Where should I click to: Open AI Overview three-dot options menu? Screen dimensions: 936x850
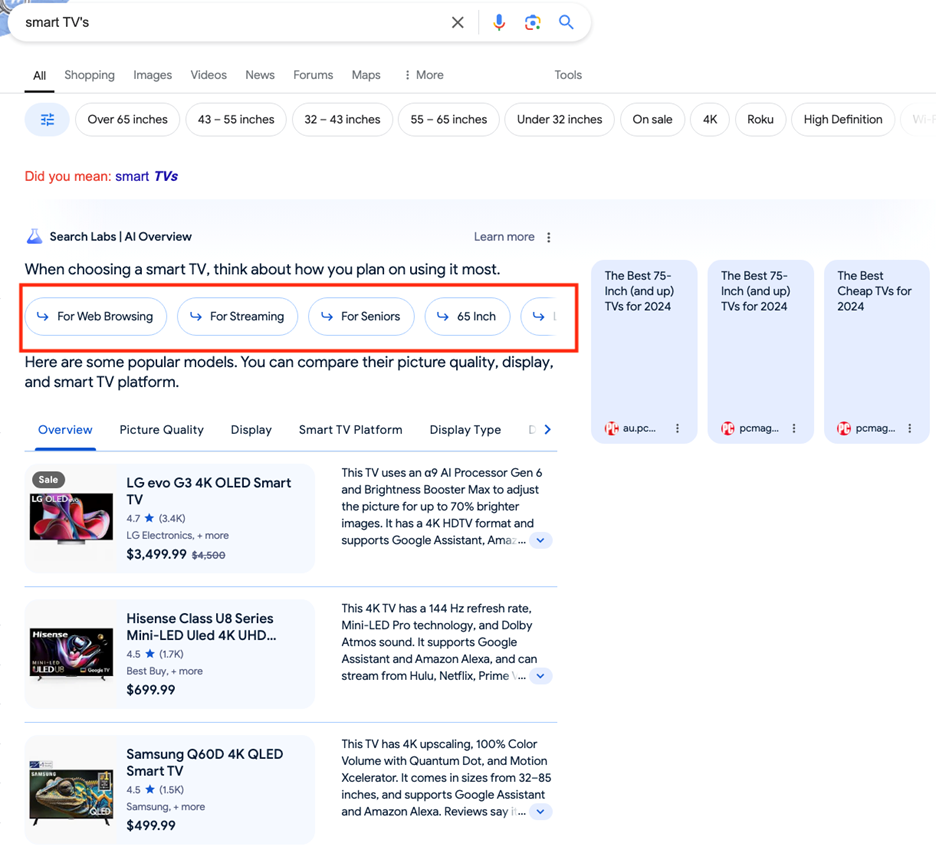click(x=549, y=237)
